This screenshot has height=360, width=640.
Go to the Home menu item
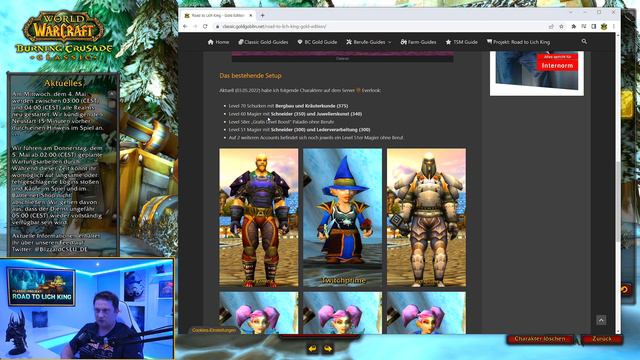[218, 42]
